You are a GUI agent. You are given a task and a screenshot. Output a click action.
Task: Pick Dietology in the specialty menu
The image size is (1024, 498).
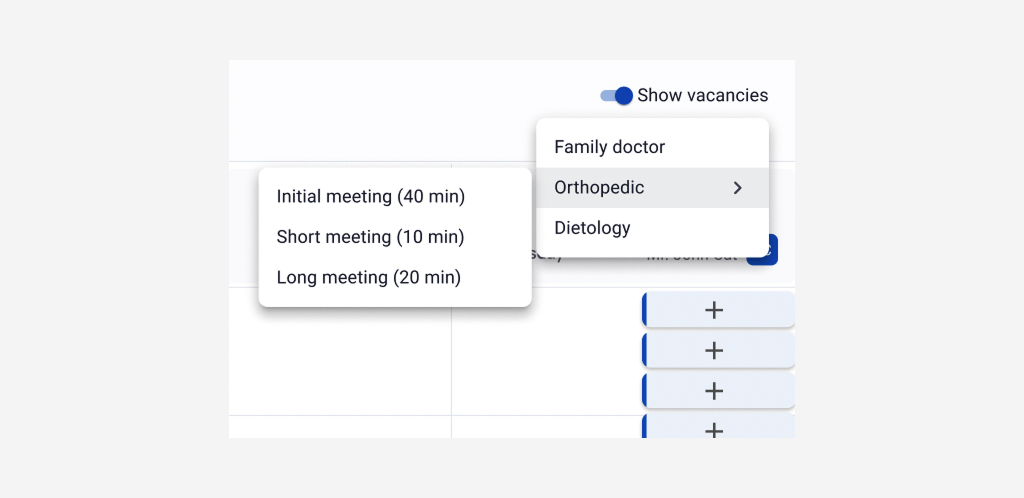click(x=592, y=228)
